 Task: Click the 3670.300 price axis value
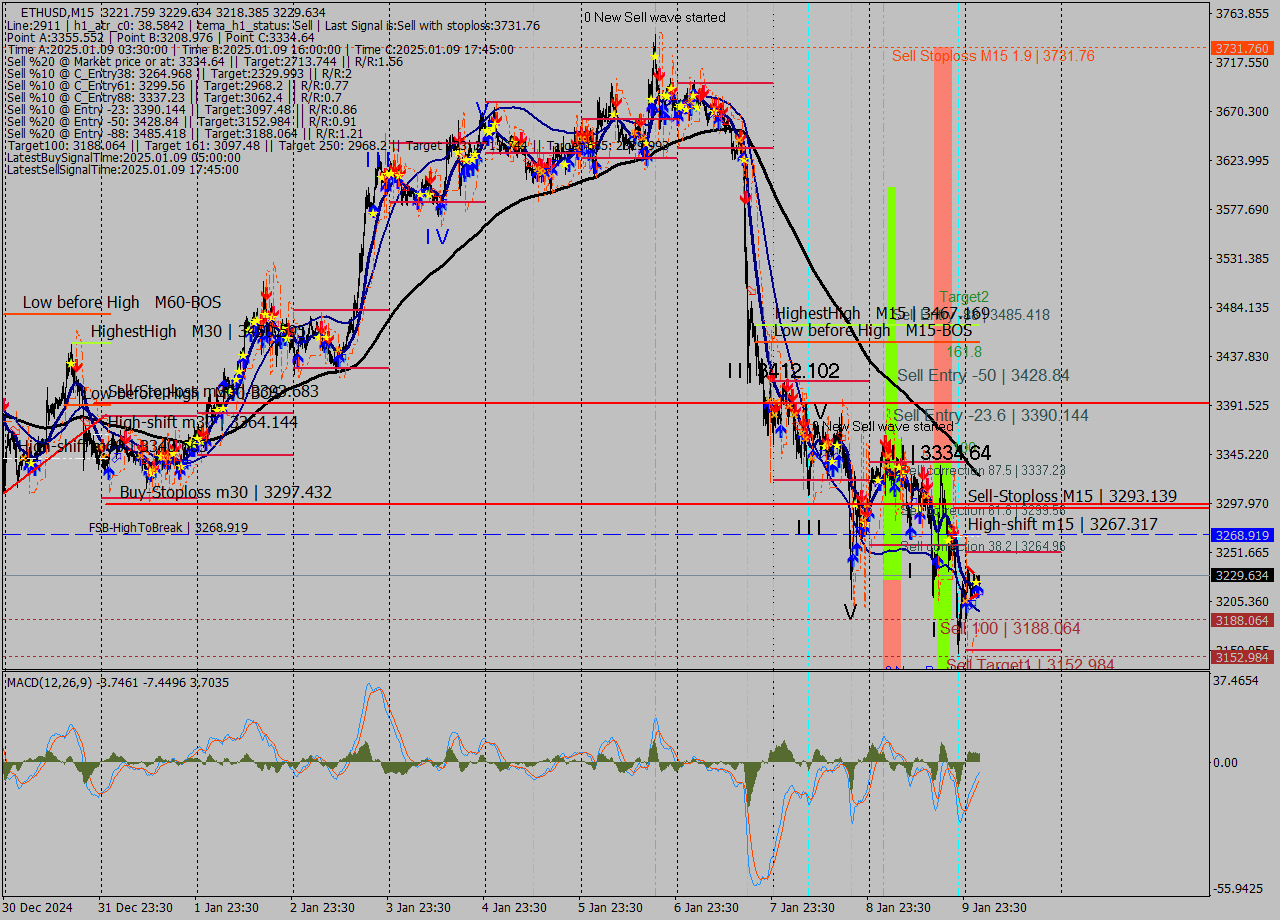(x=1243, y=111)
